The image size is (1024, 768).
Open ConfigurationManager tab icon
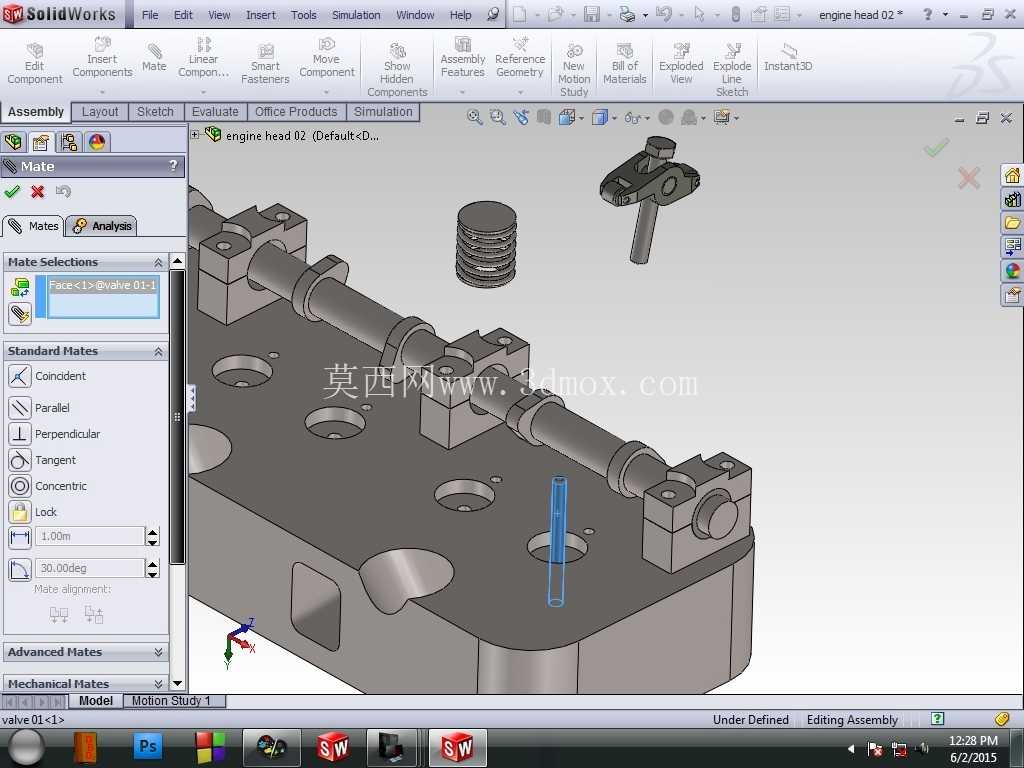pos(69,142)
